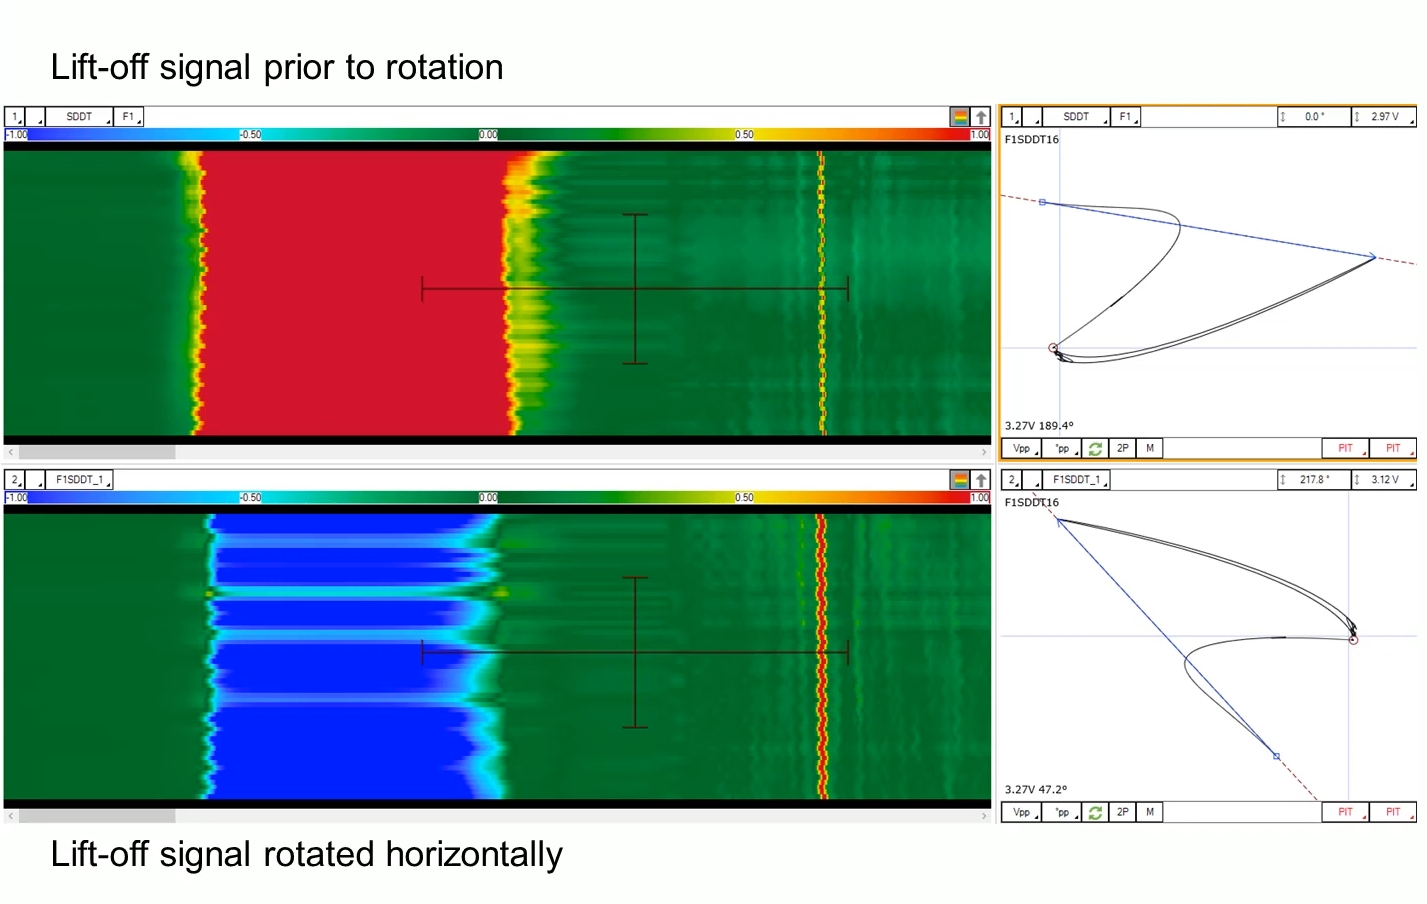
Task: Open SDDT dropdown in top Lissajous pane
Action: 1077,117
